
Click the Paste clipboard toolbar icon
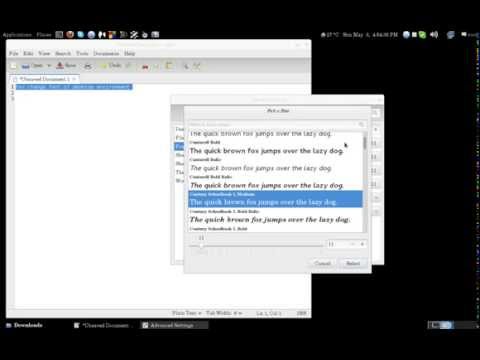tap(169, 66)
